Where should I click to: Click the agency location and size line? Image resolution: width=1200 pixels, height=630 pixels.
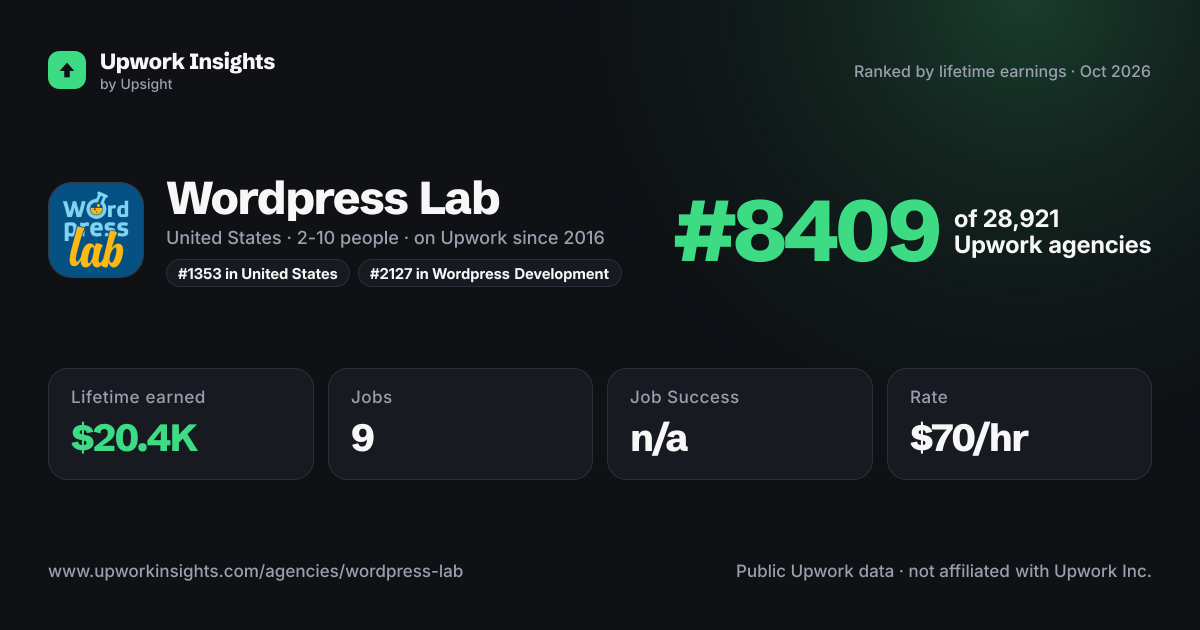click(385, 238)
